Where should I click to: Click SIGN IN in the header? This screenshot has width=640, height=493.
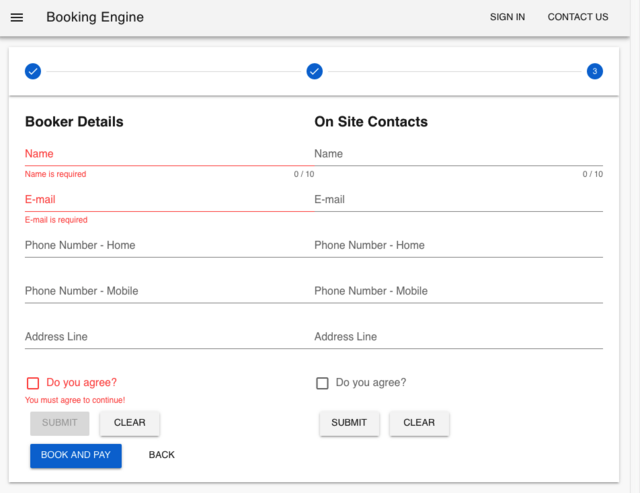click(x=507, y=17)
